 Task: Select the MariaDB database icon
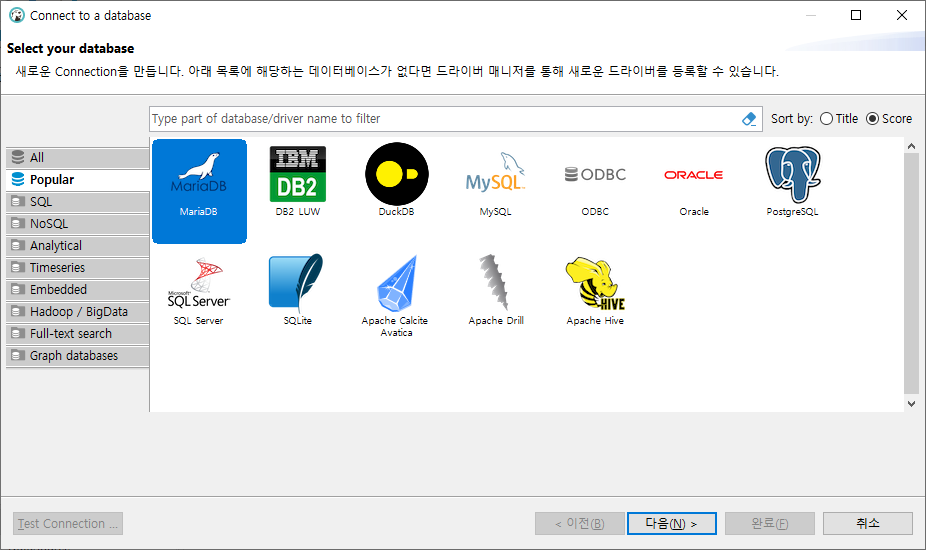click(x=199, y=191)
